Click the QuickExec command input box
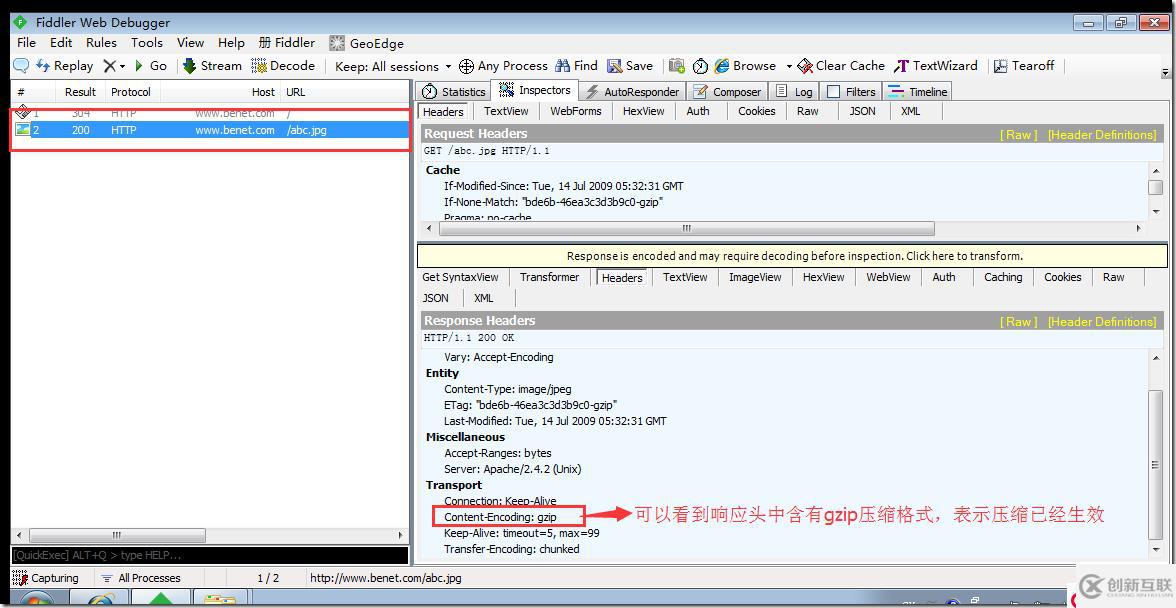 pos(210,556)
